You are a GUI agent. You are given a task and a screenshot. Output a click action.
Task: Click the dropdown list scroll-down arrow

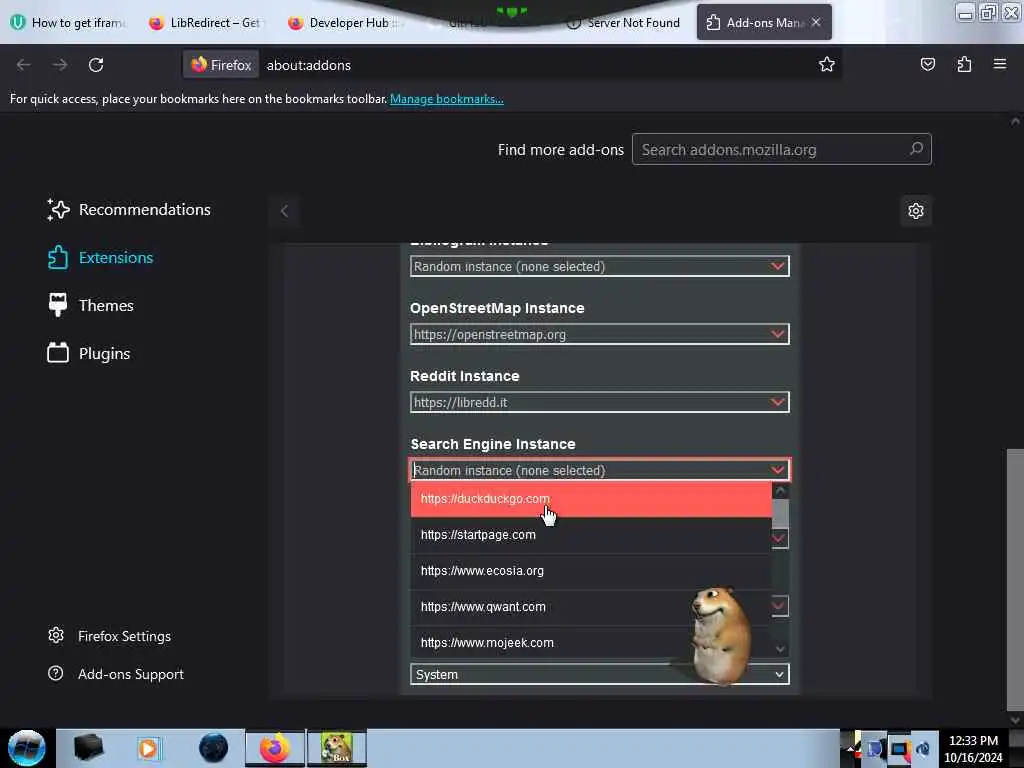pyautogui.click(x=780, y=649)
